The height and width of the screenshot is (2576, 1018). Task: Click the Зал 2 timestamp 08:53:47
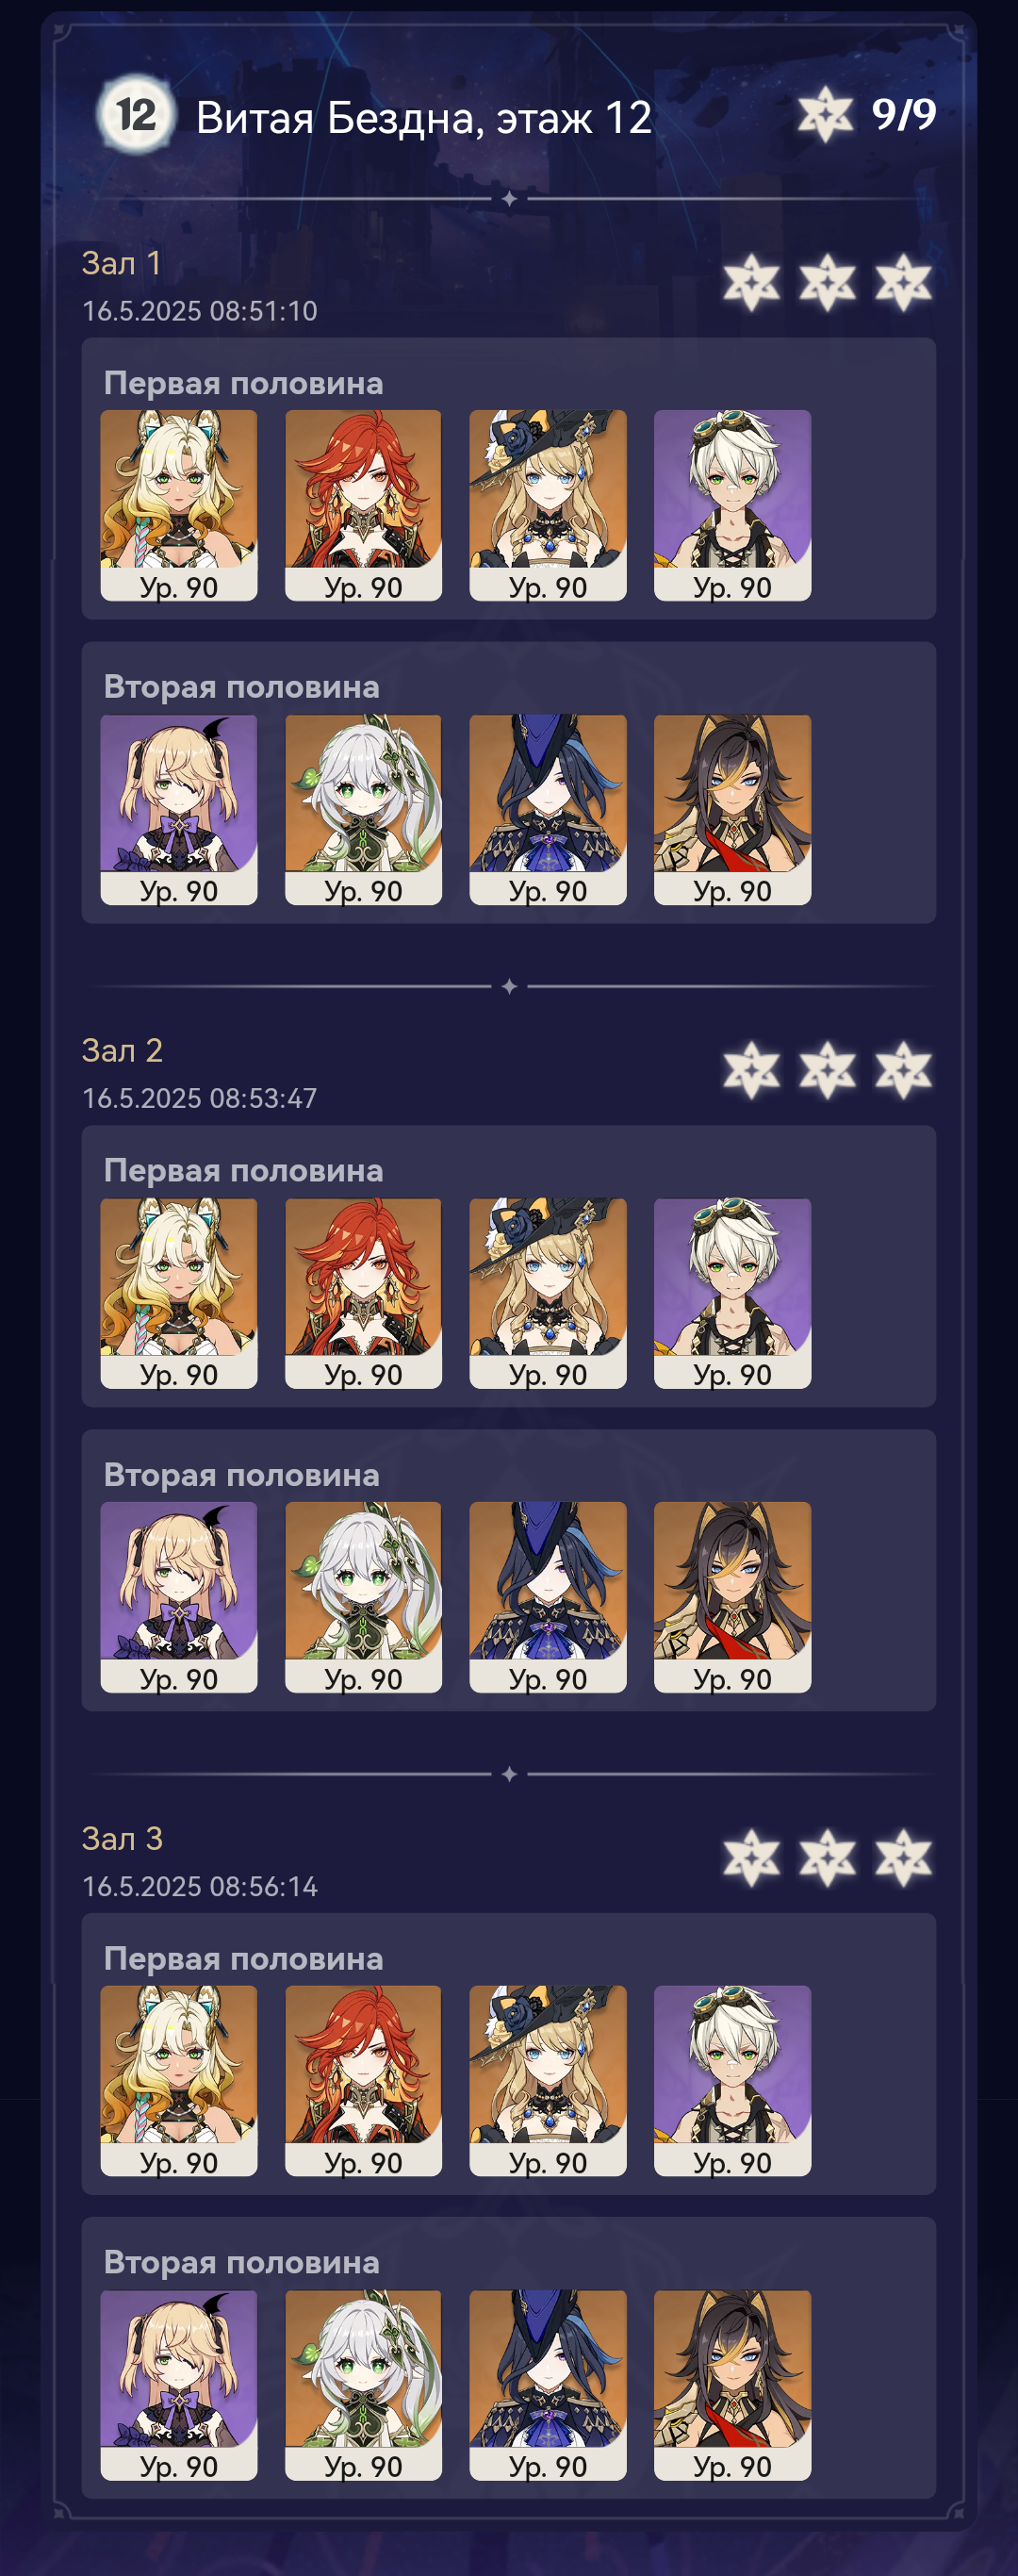coord(263,1098)
